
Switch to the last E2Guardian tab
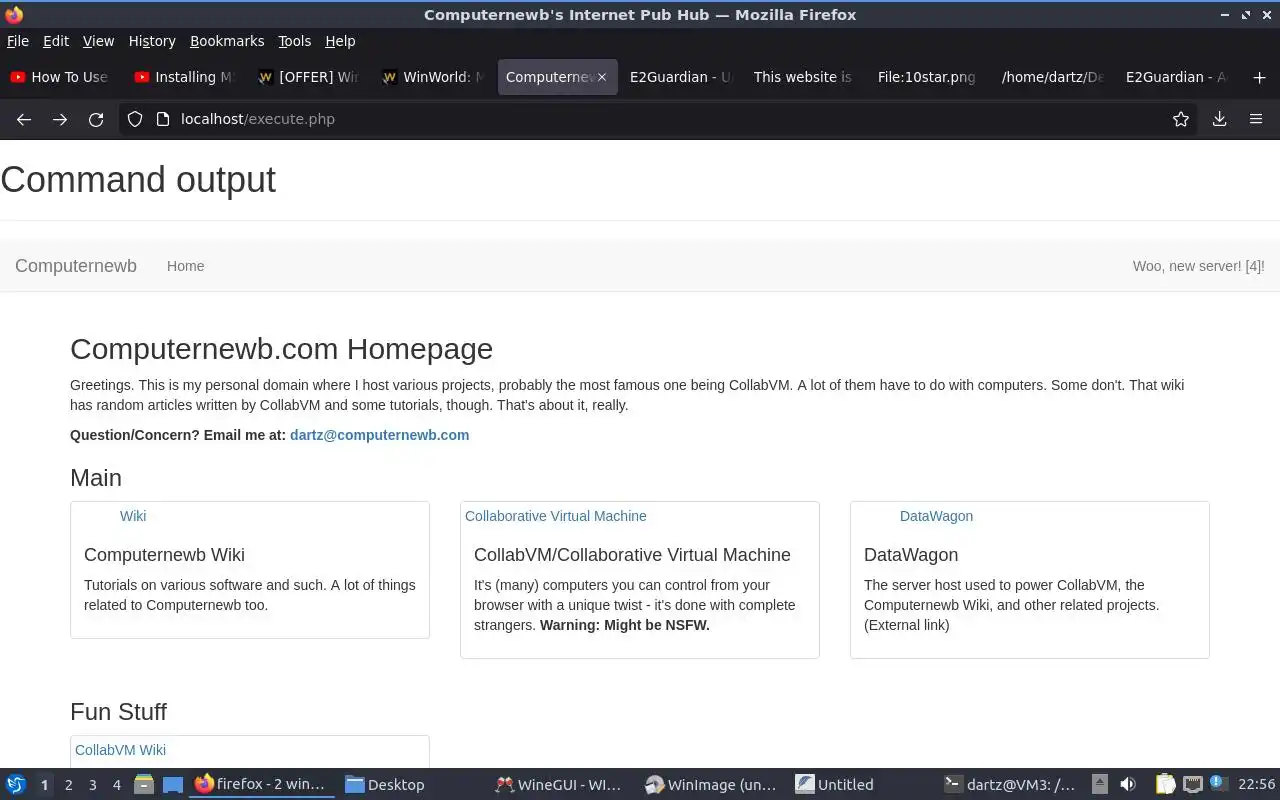(1176, 77)
